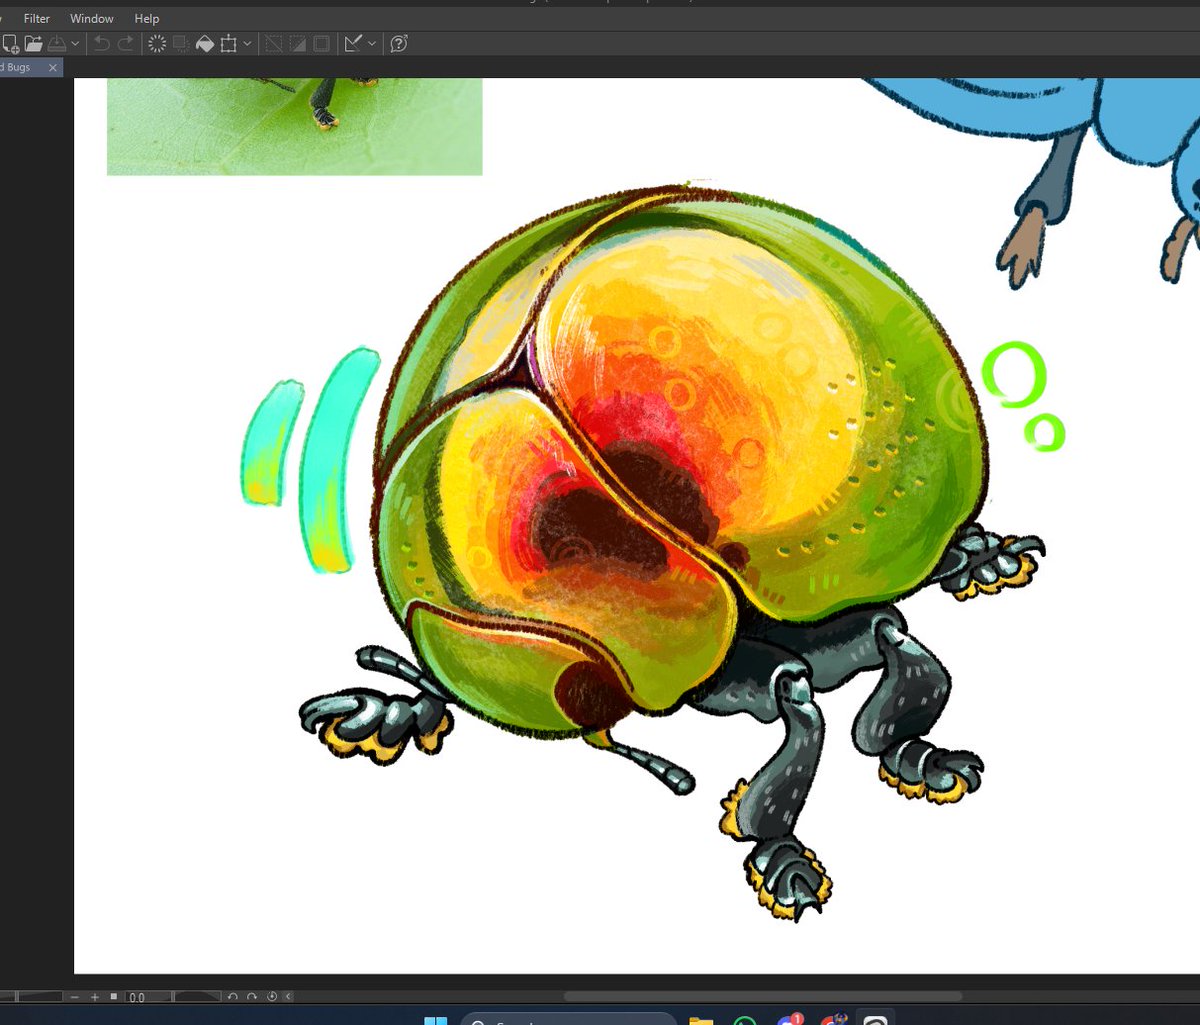Open the Filter menu
Screen dimensions: 1200x1025
(37, 18)
